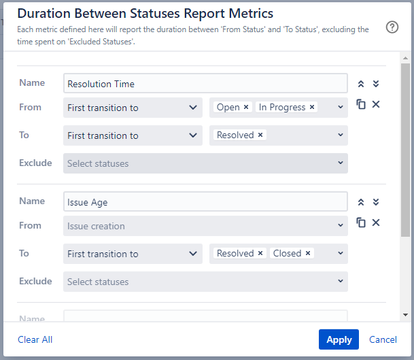The image size is (414, 360).
Task: Move Resolution Time metric up
Action: (361, 84)
